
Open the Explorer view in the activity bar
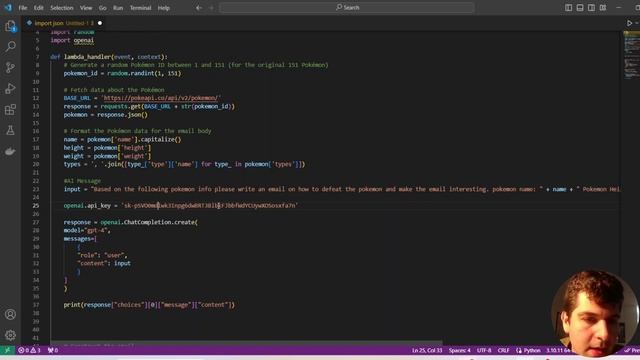tap(11, 27)
